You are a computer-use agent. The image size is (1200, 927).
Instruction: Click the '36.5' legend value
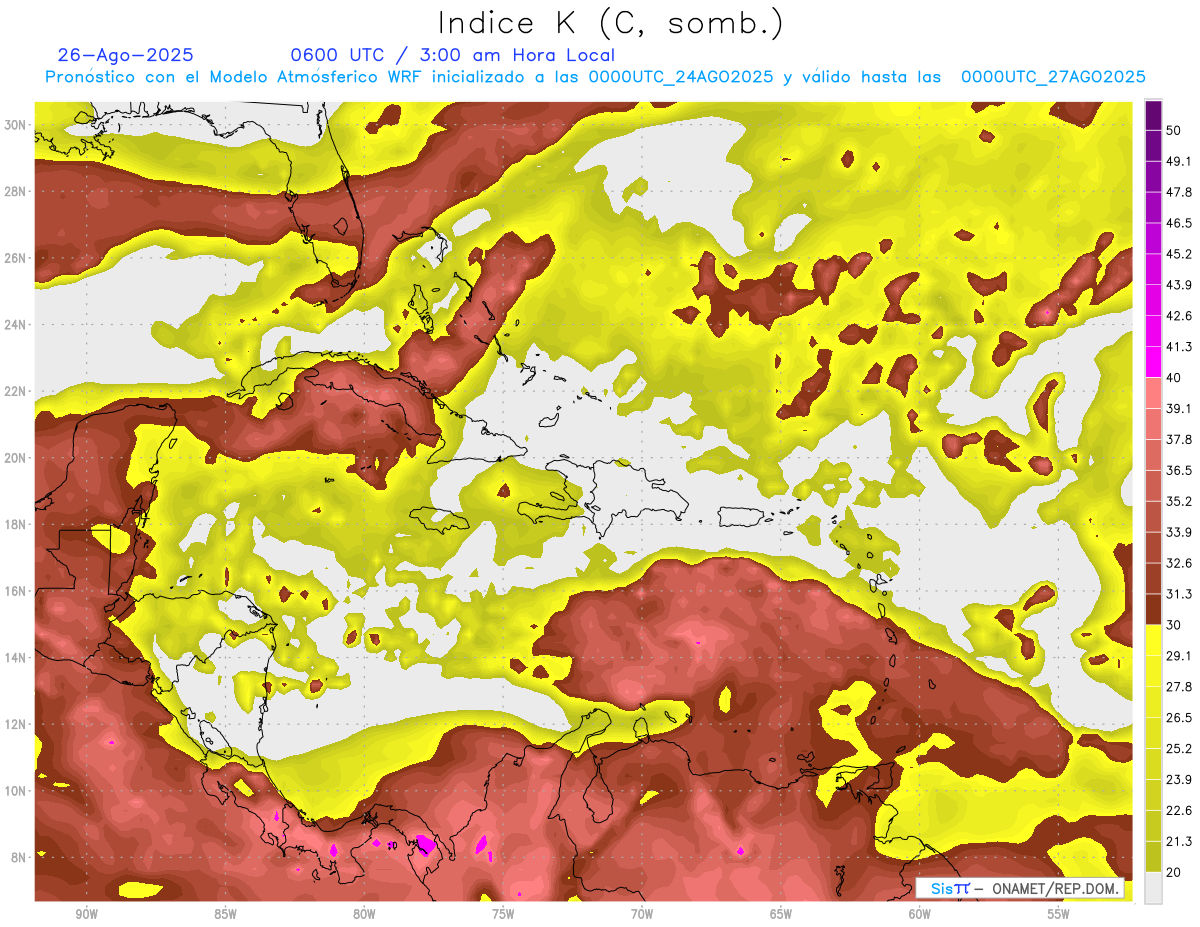pyautogui.click(x=1179, y=470)
